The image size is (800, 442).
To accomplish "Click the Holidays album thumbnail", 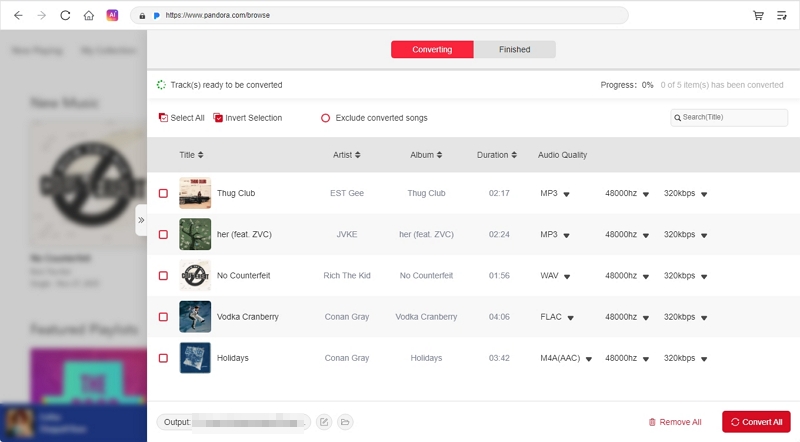I will [195, 358].
